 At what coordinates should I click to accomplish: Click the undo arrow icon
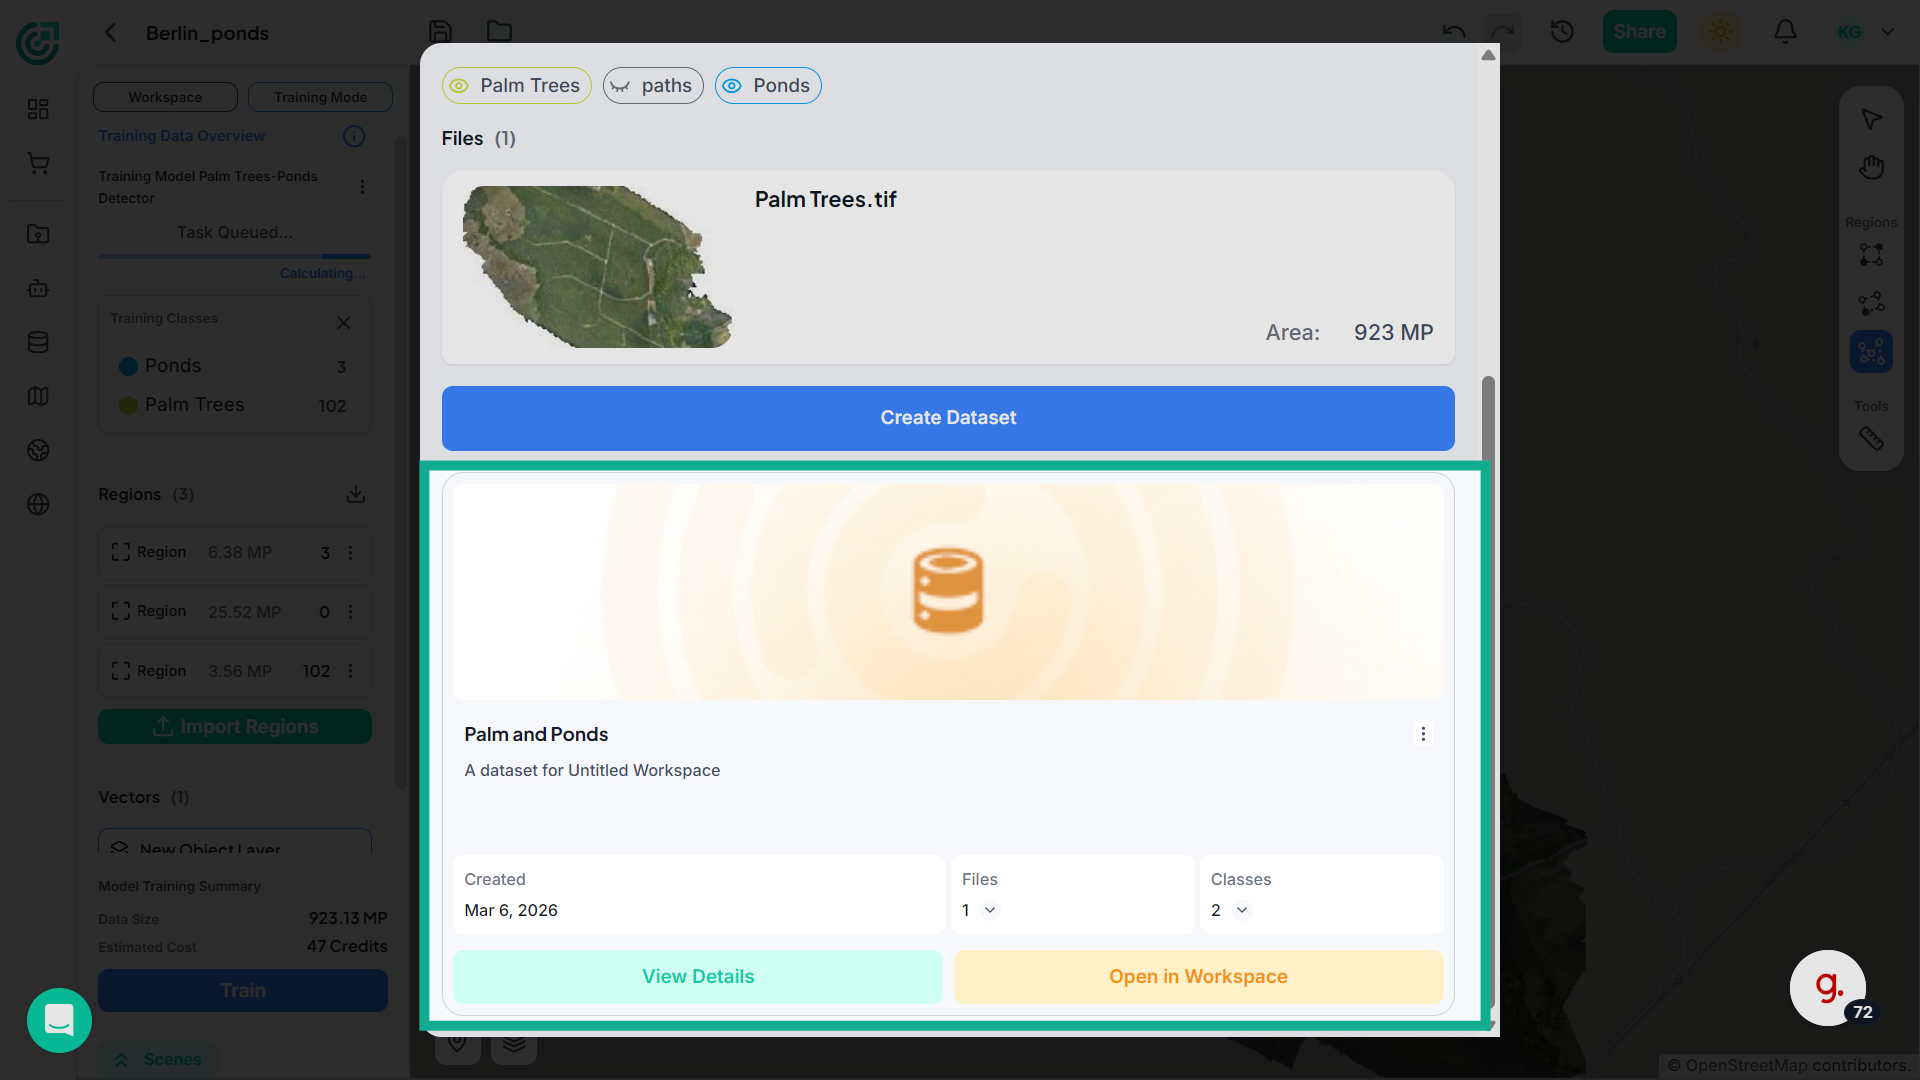pos(1454,32)
